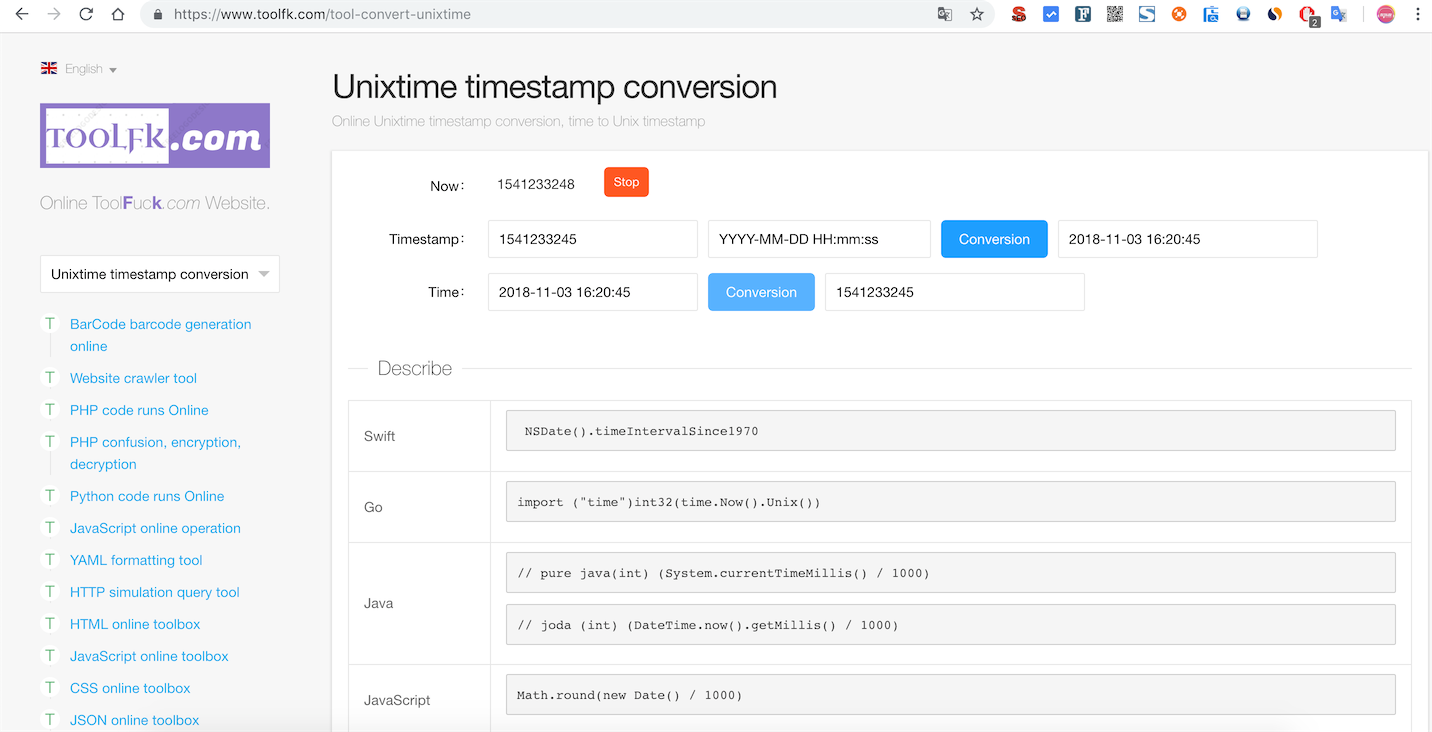
Task: Click inside the YYYY-MM-DD HH:mm:ss format field
Action: click(818, 239)
